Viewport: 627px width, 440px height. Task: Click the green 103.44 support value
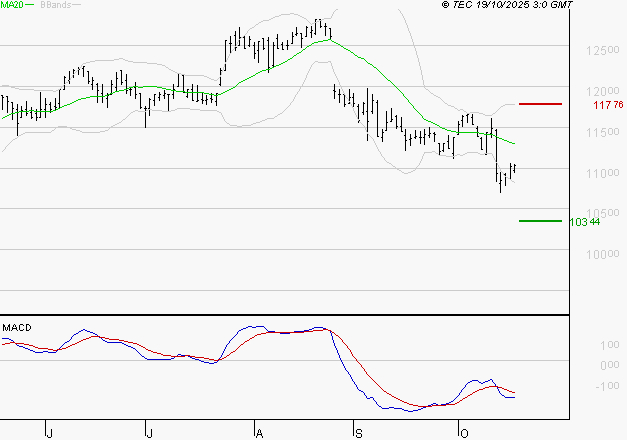[x=585, y=222]
